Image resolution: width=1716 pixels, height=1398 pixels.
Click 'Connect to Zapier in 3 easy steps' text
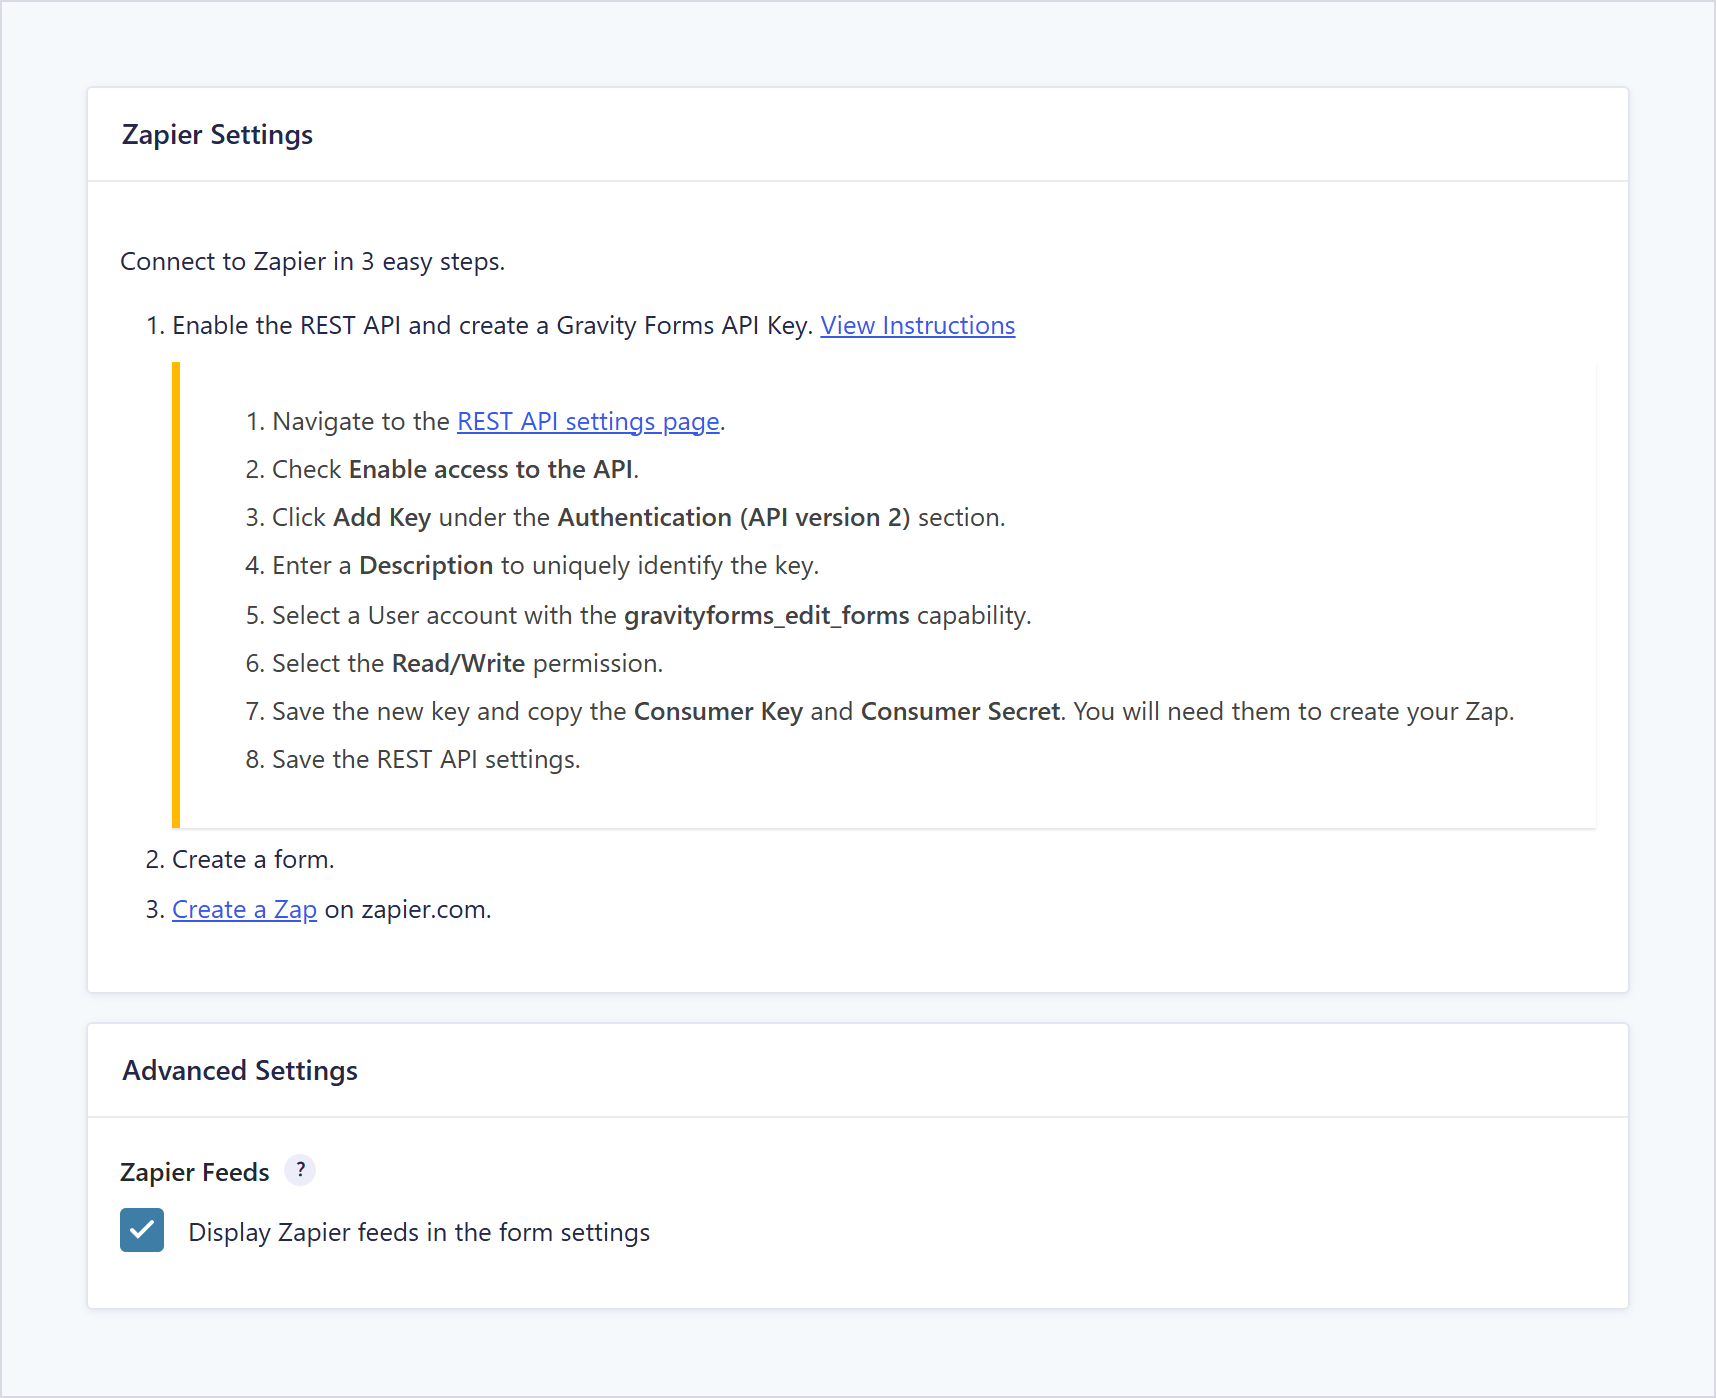(313, 261)
